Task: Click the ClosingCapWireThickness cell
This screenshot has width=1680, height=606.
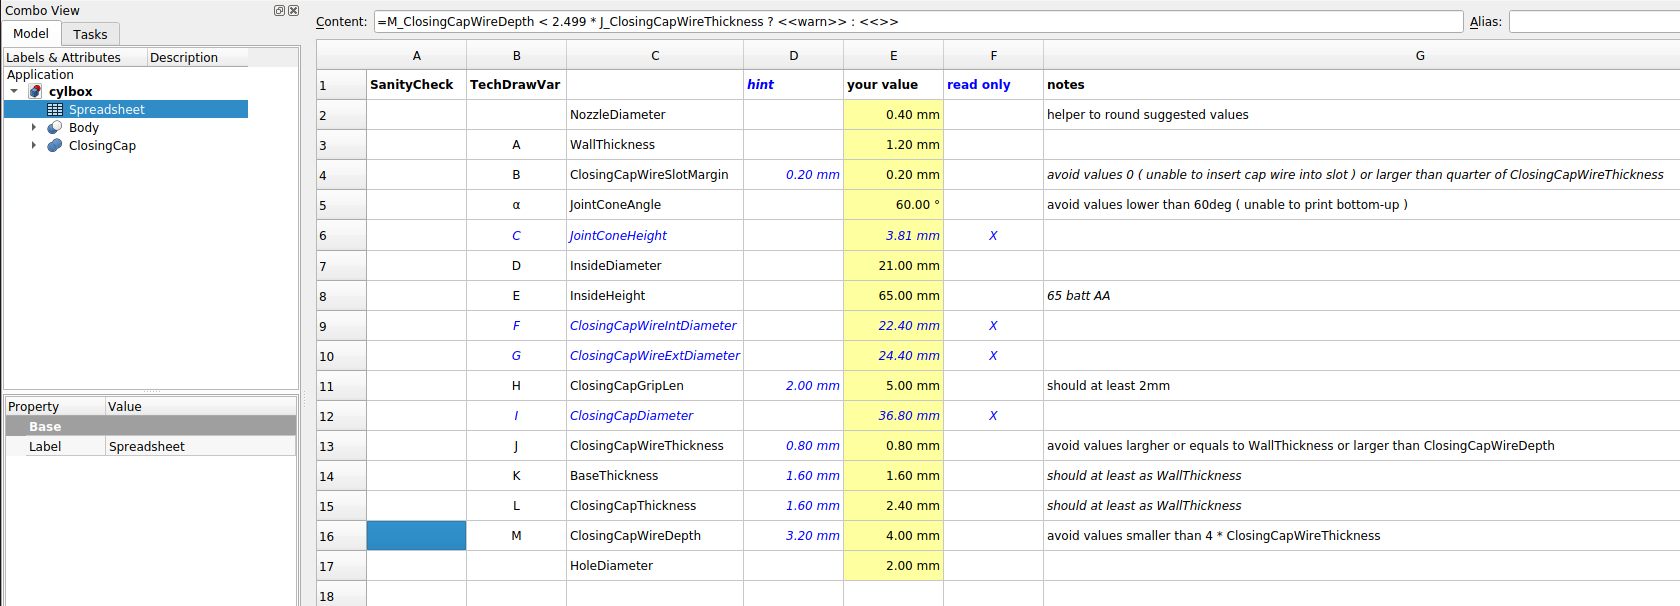Action: (x=655, y=446)
